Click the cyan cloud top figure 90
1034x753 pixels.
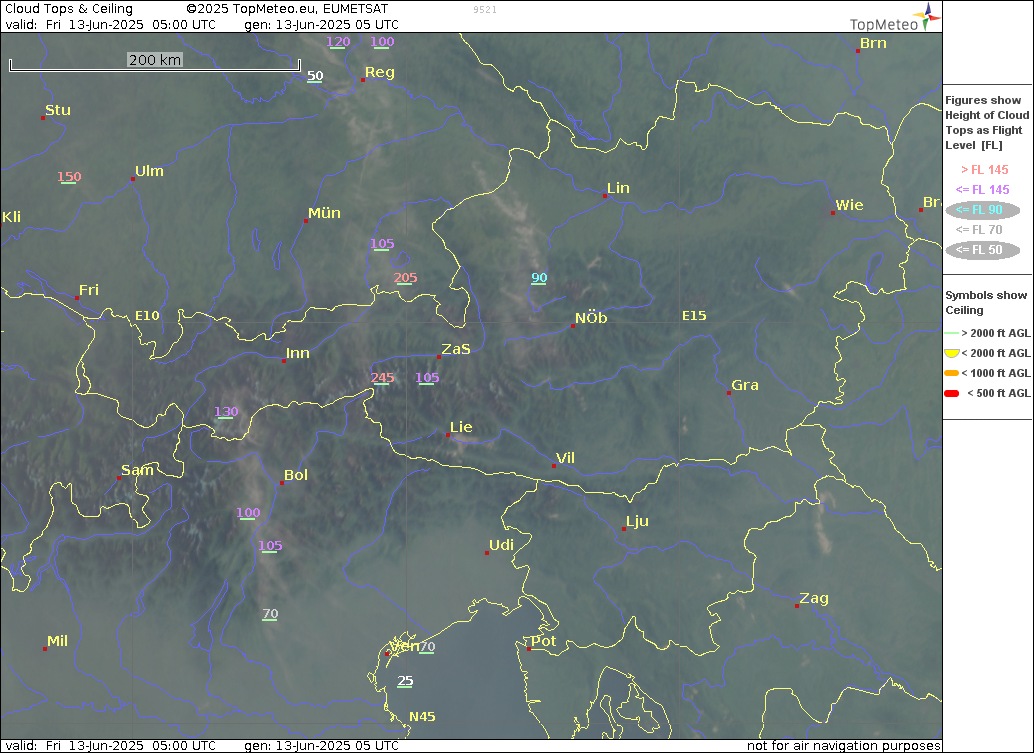click(x=539, y=278)
